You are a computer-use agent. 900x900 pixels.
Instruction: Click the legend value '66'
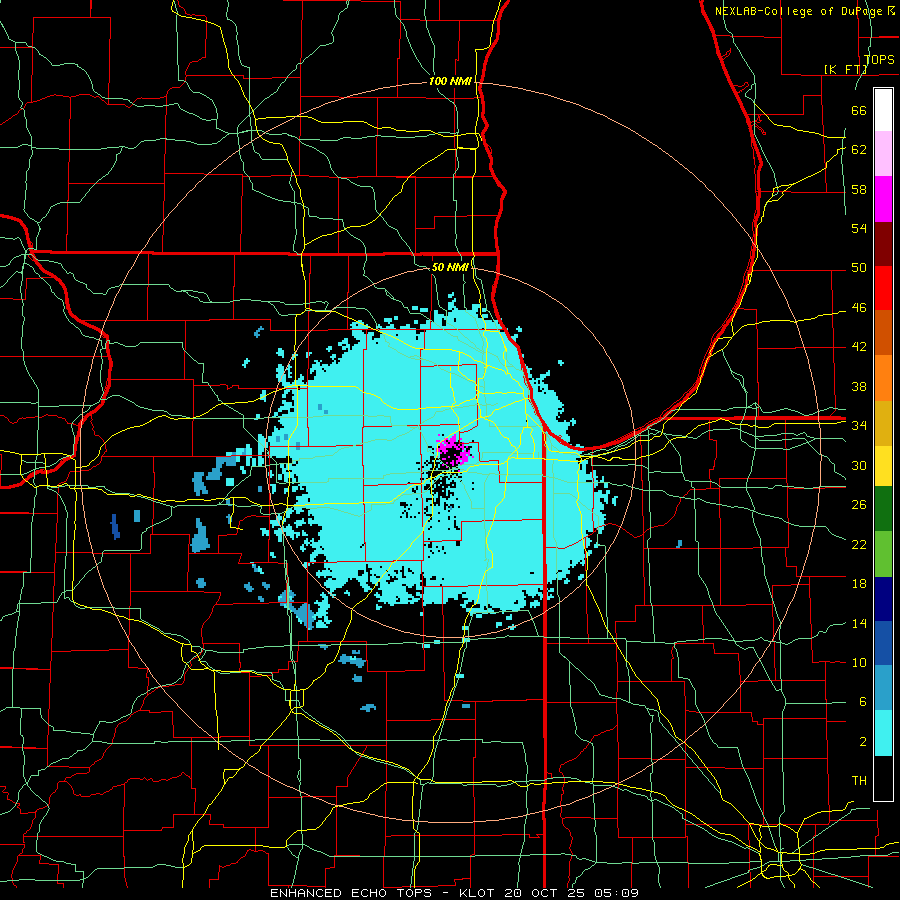(859, 110)
